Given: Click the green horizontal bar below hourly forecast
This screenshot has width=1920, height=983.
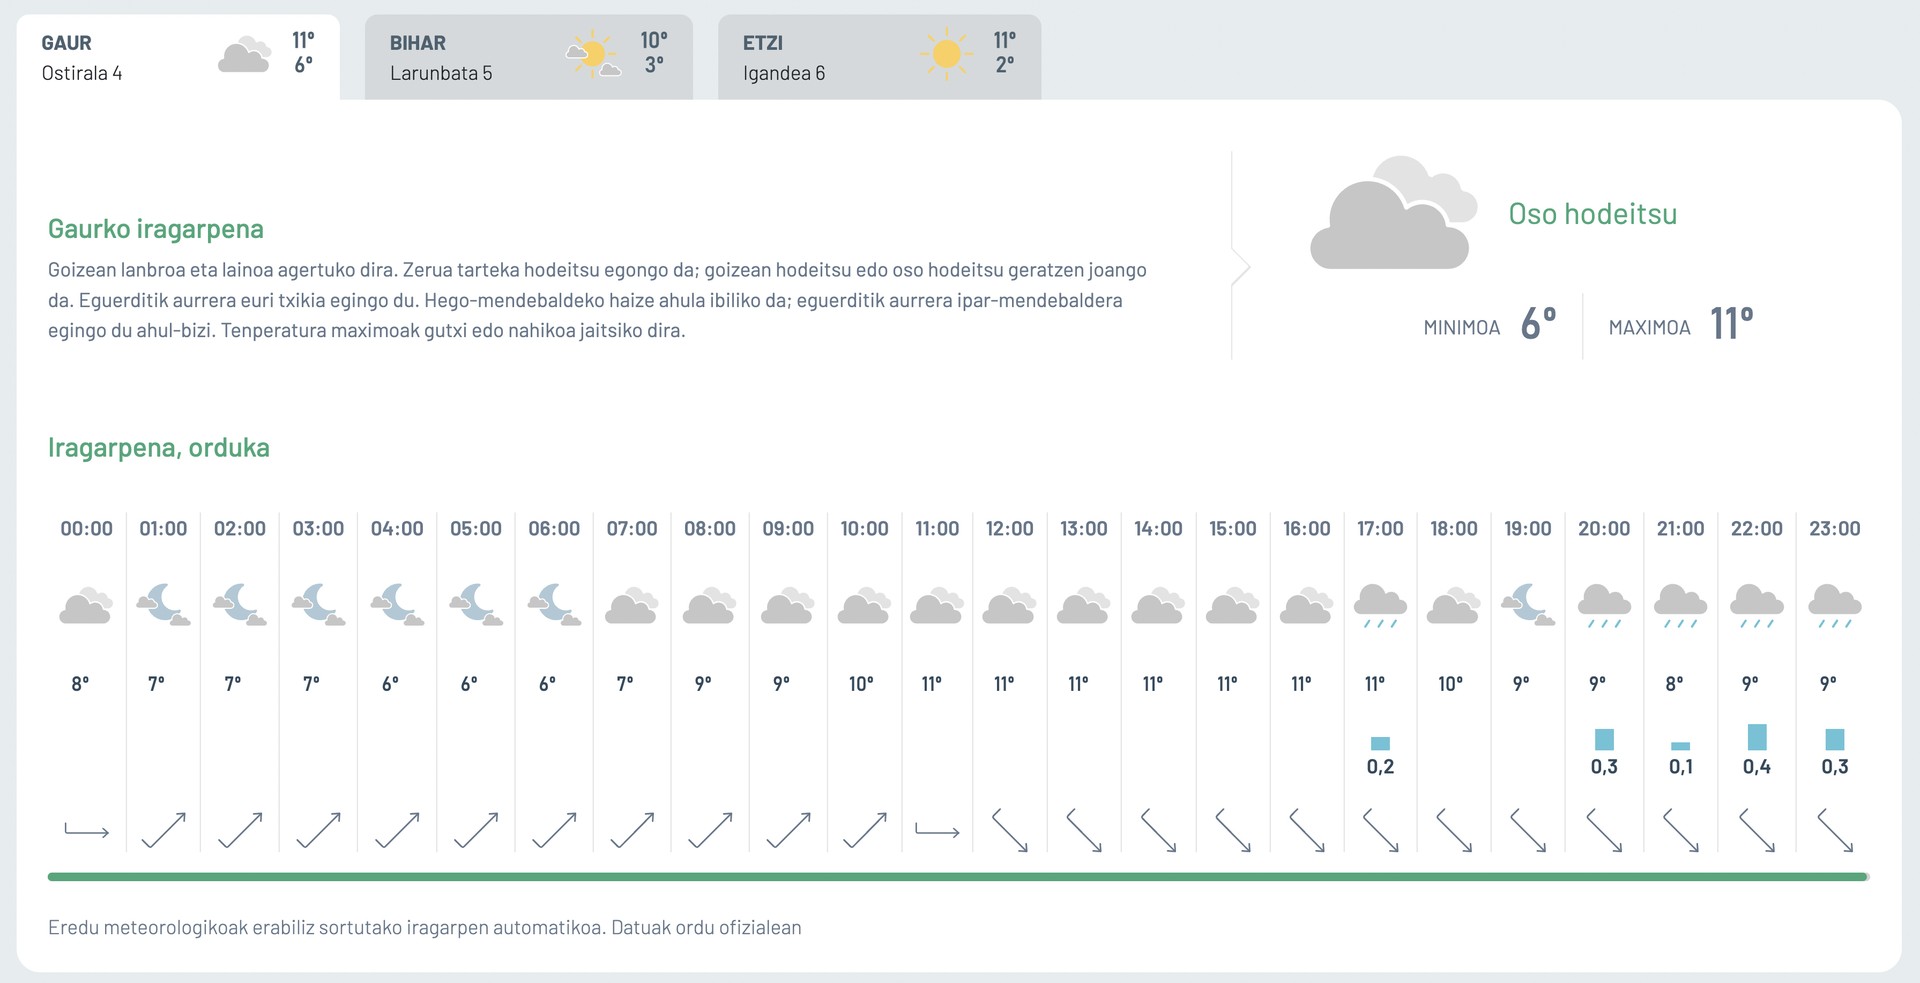Looking at the screenshot, I should (958, 877).
